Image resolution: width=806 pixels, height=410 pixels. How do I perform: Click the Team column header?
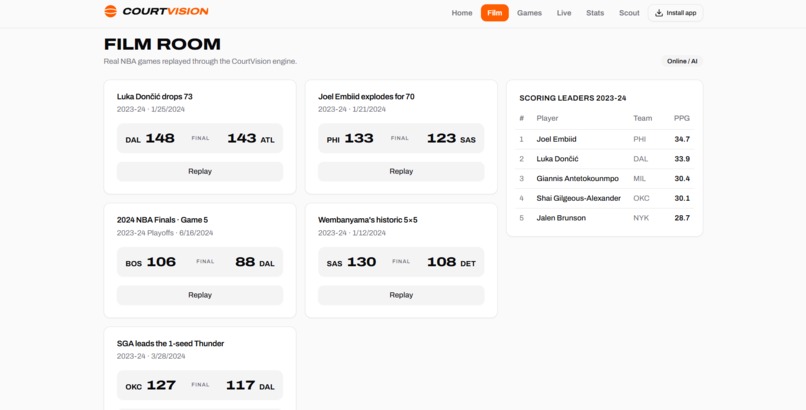pos(643,118)
